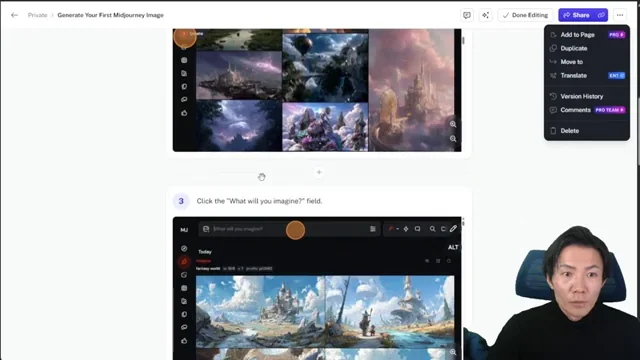The width and height of the screenshot is (640, 360).
Task: Click lower zoom magnifier on first screenshot
Action: (x=453, y=139)
